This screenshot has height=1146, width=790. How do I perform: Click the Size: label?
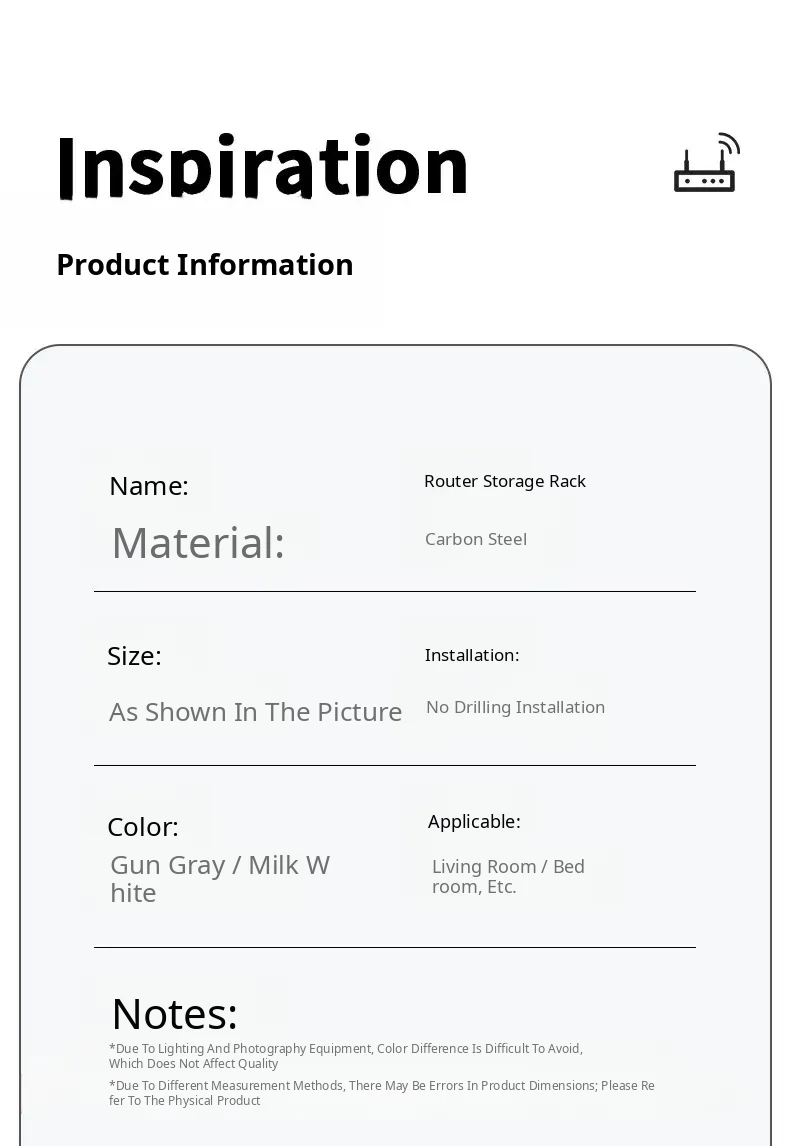134,656
